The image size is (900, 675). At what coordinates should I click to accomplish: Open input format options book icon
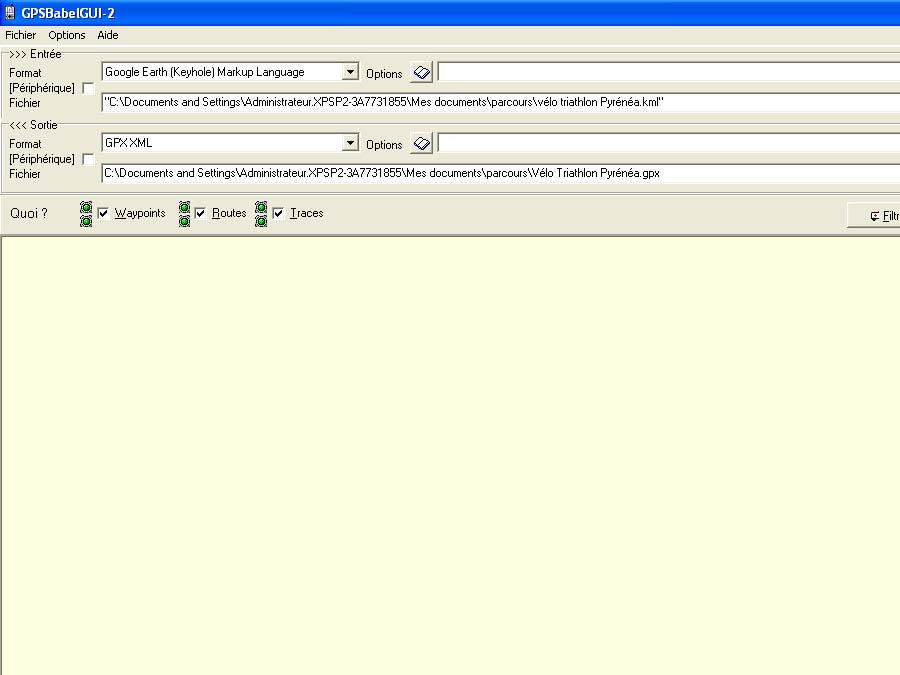click(x=422, y=73)
